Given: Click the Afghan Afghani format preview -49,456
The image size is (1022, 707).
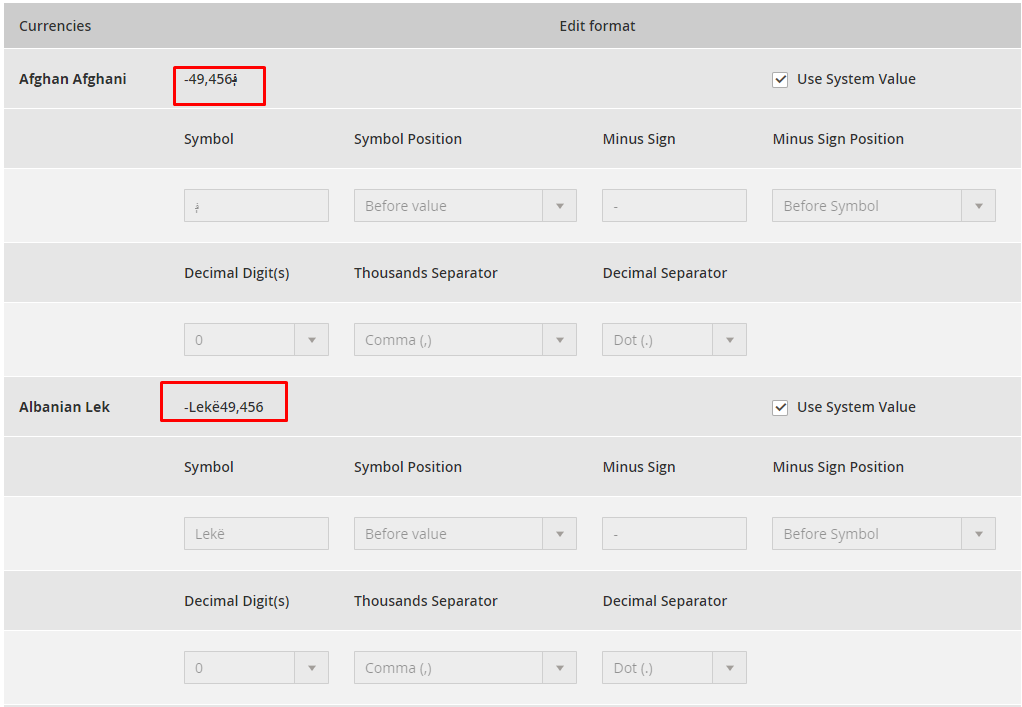Looking at the screenshot, I should [x=211, y=79].
